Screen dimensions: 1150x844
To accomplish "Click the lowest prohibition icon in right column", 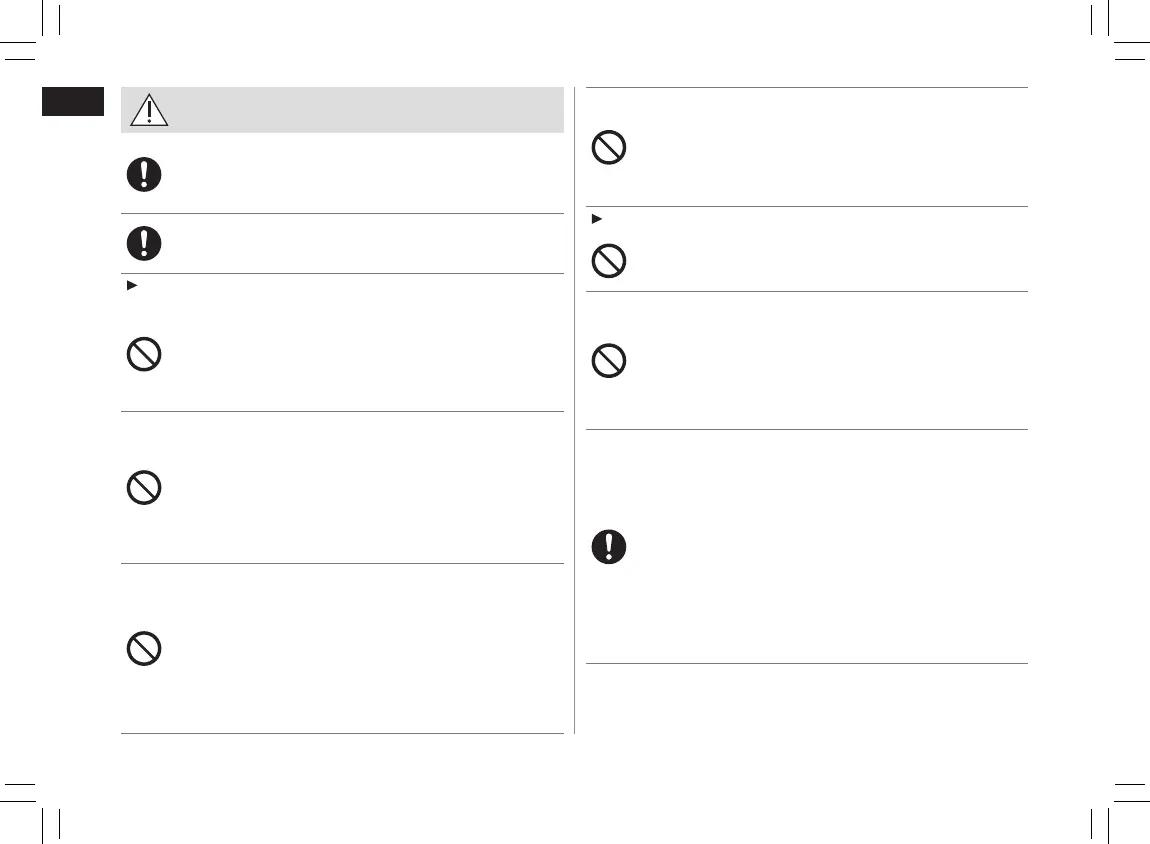I will [x=609, y=361].
